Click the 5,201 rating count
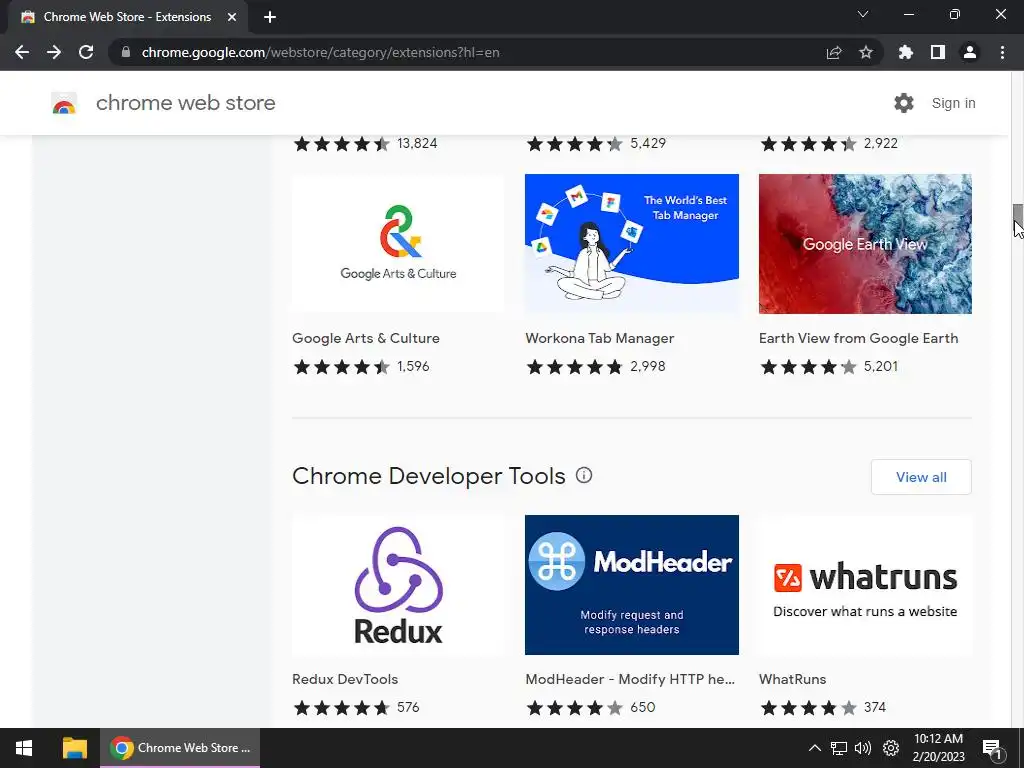1024x768 pixels. click(x=881, y=366)
